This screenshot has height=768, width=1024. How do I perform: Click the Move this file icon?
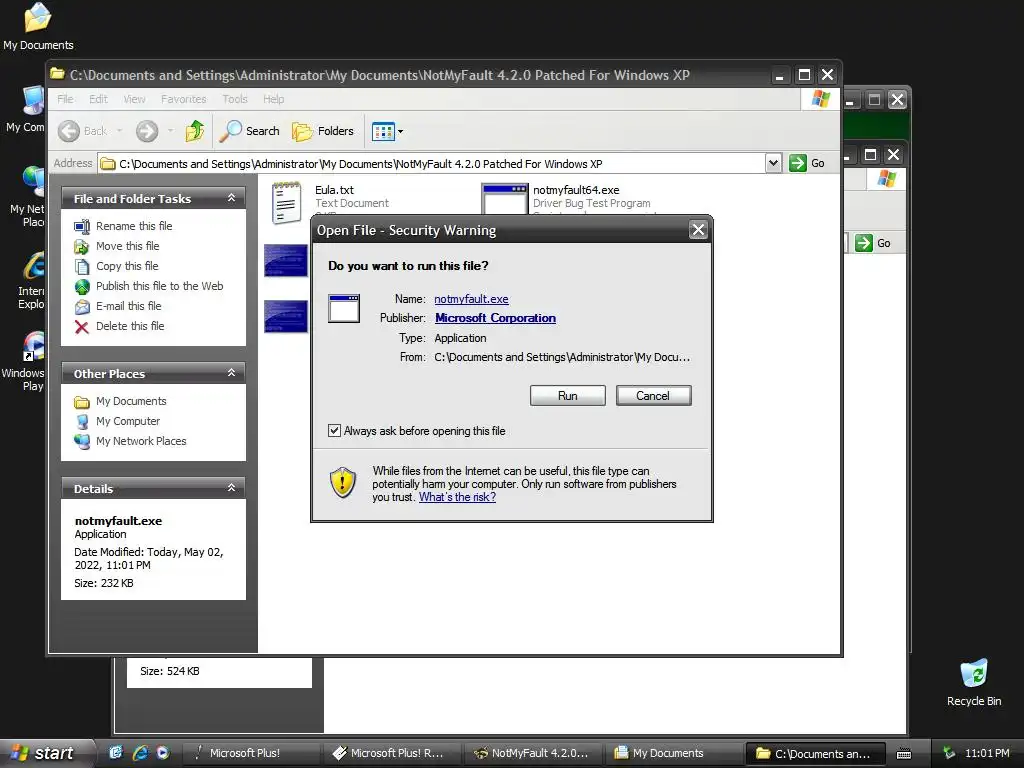point(82,246)
